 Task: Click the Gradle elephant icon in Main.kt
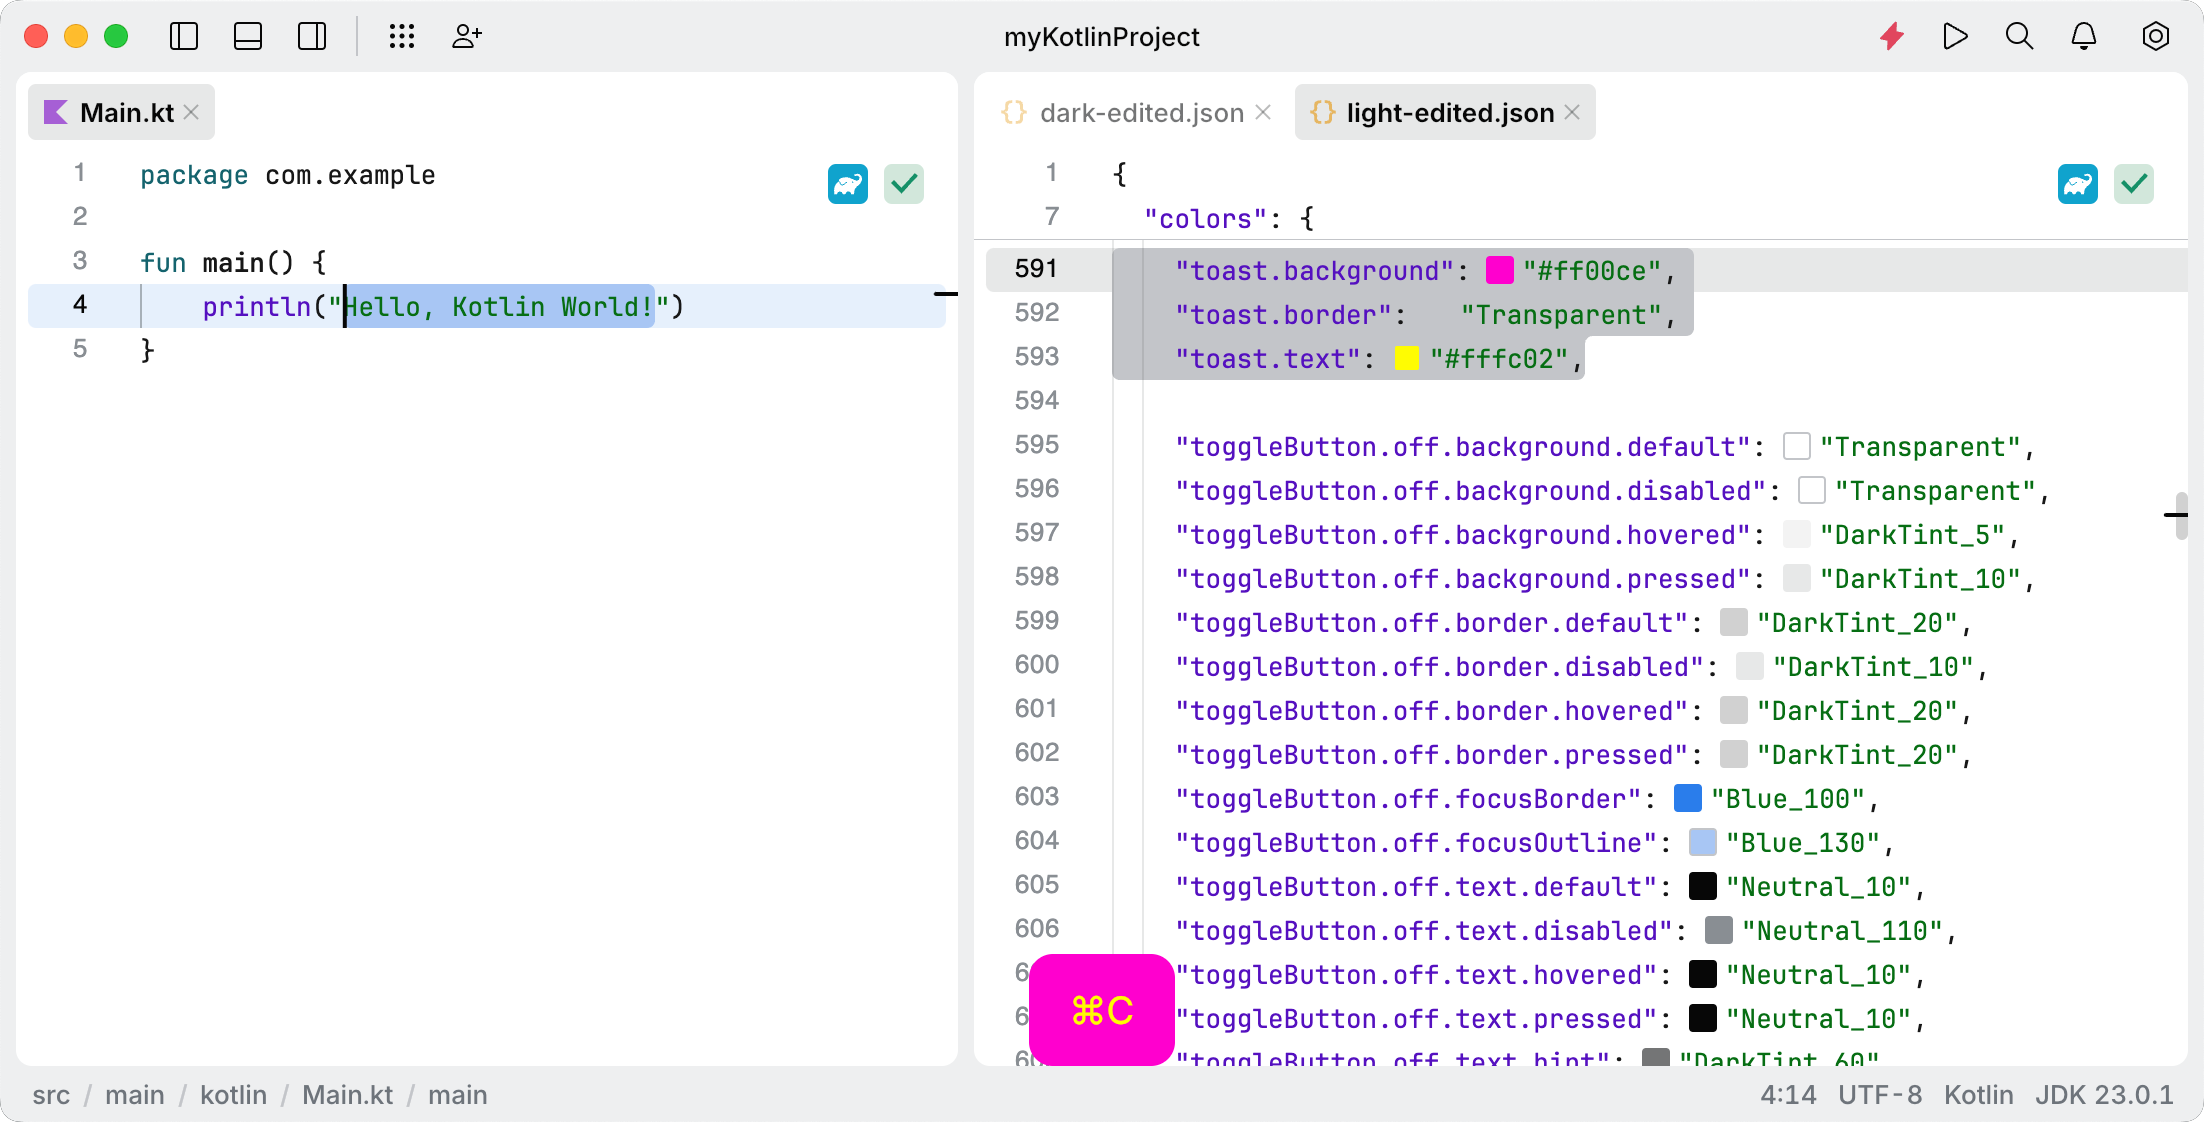pyautogui.click(x=847, y=184)
